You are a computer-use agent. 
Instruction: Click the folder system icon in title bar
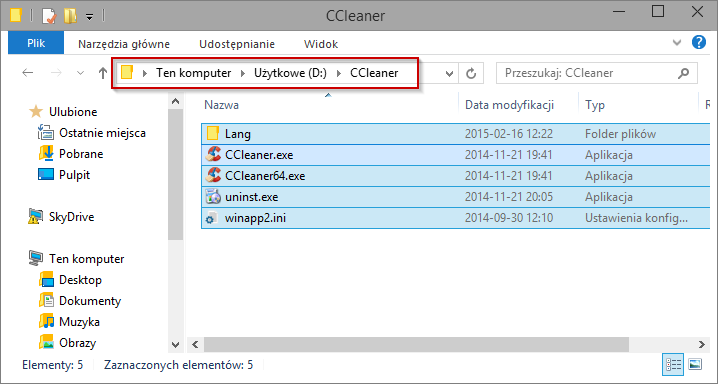click(16, 16)
